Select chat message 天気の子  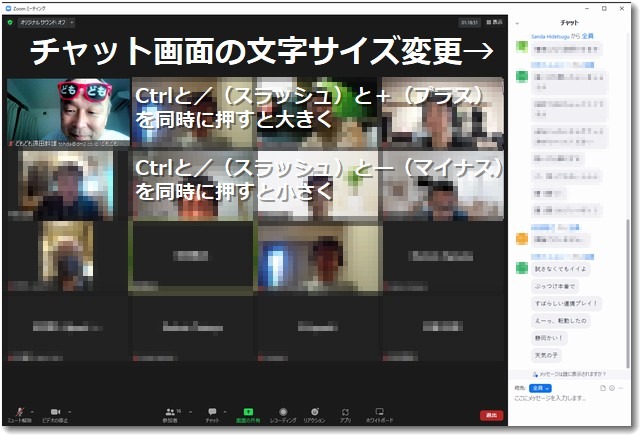[x=546, y=355]
